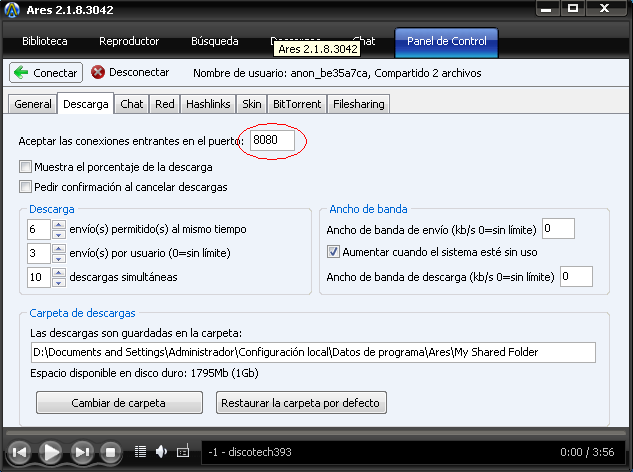Image resolution: width=633 pixels, height=472 pixels.
Task: Skip to next track in player
Action: coord(82,452)
